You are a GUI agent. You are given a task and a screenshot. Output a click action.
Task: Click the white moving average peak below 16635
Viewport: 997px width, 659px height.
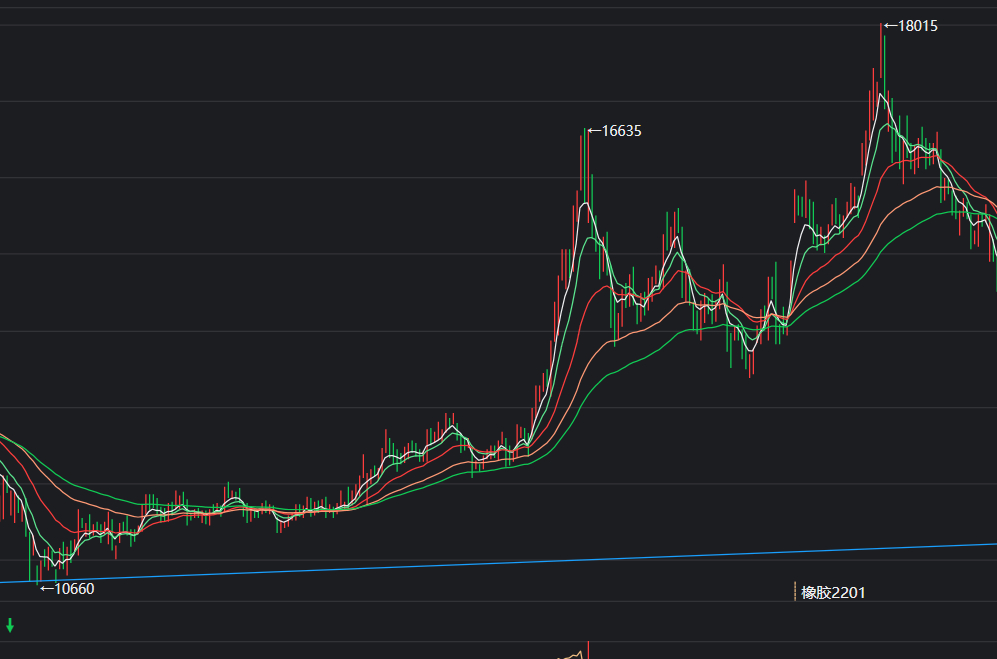[585, 205]
